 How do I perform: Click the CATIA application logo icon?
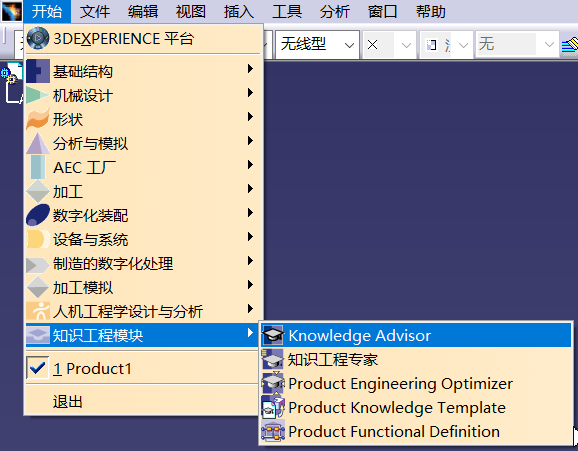click(12, 11)
